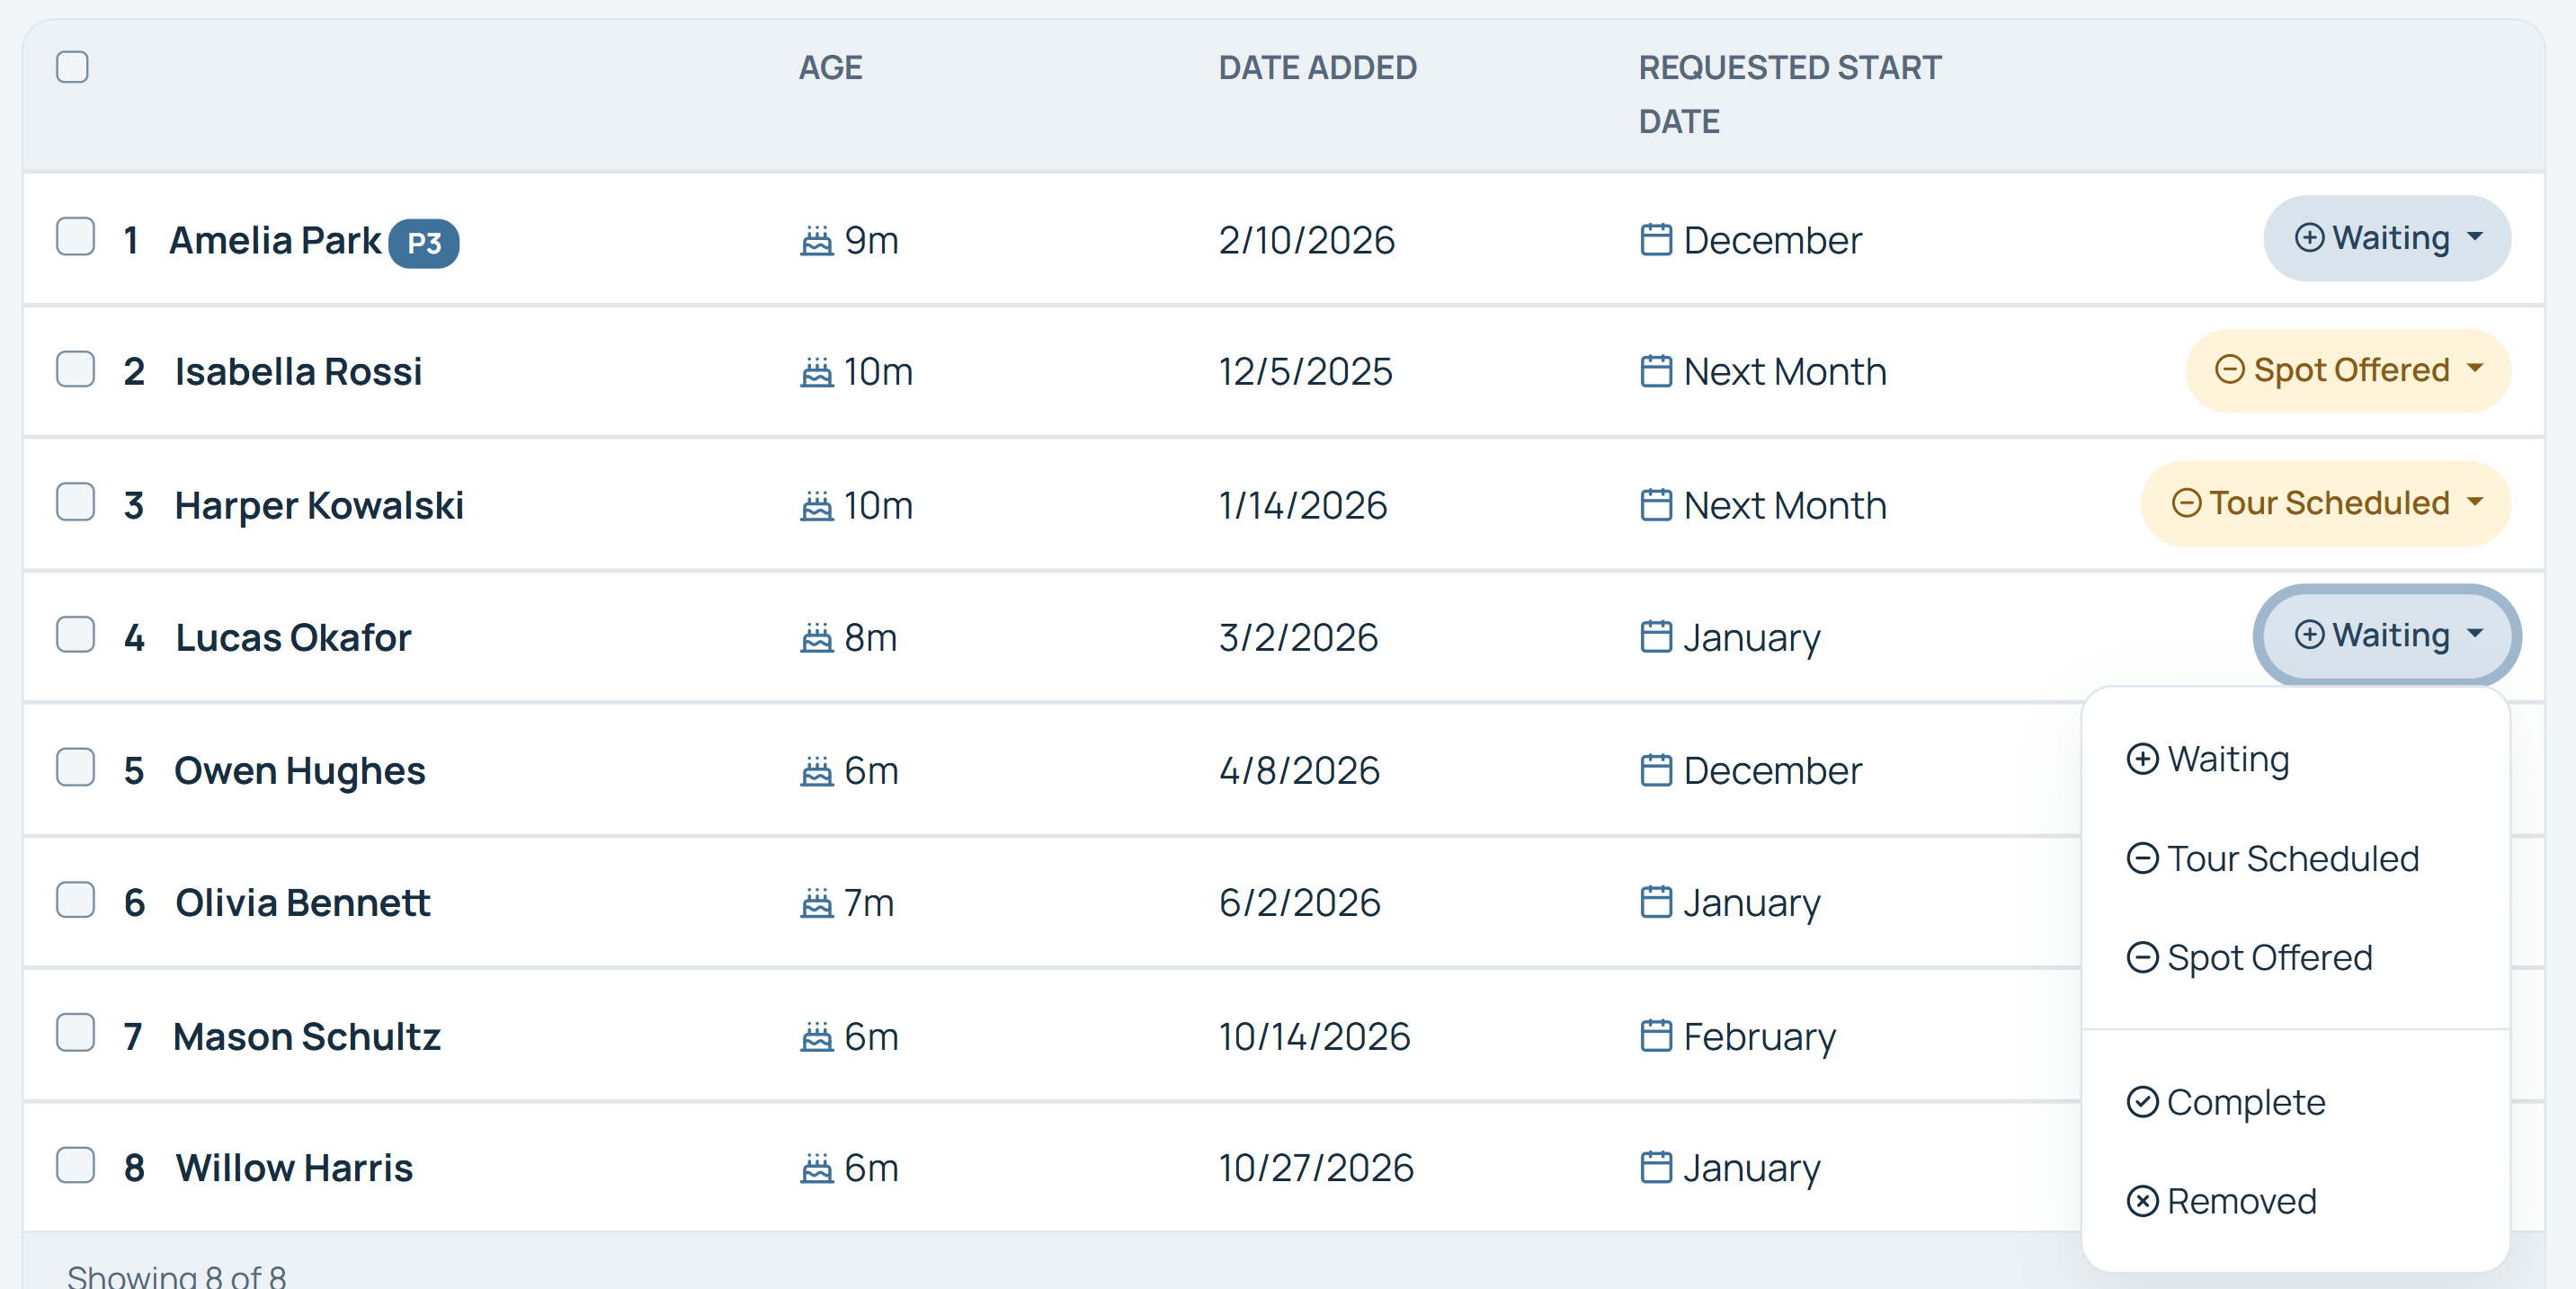Open Amelia Park's waitlist entry
This screenshot has height=1289, width=2576.
[275, 240]
